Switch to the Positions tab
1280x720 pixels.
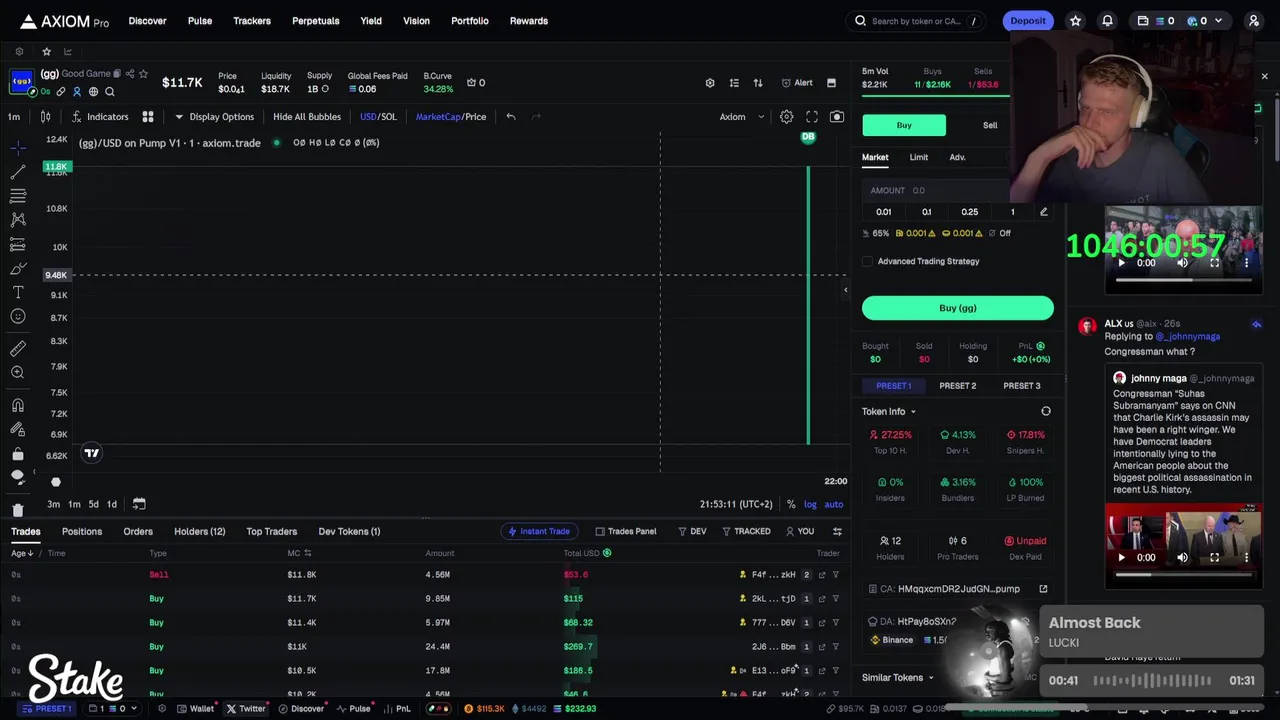pos(82,532)
